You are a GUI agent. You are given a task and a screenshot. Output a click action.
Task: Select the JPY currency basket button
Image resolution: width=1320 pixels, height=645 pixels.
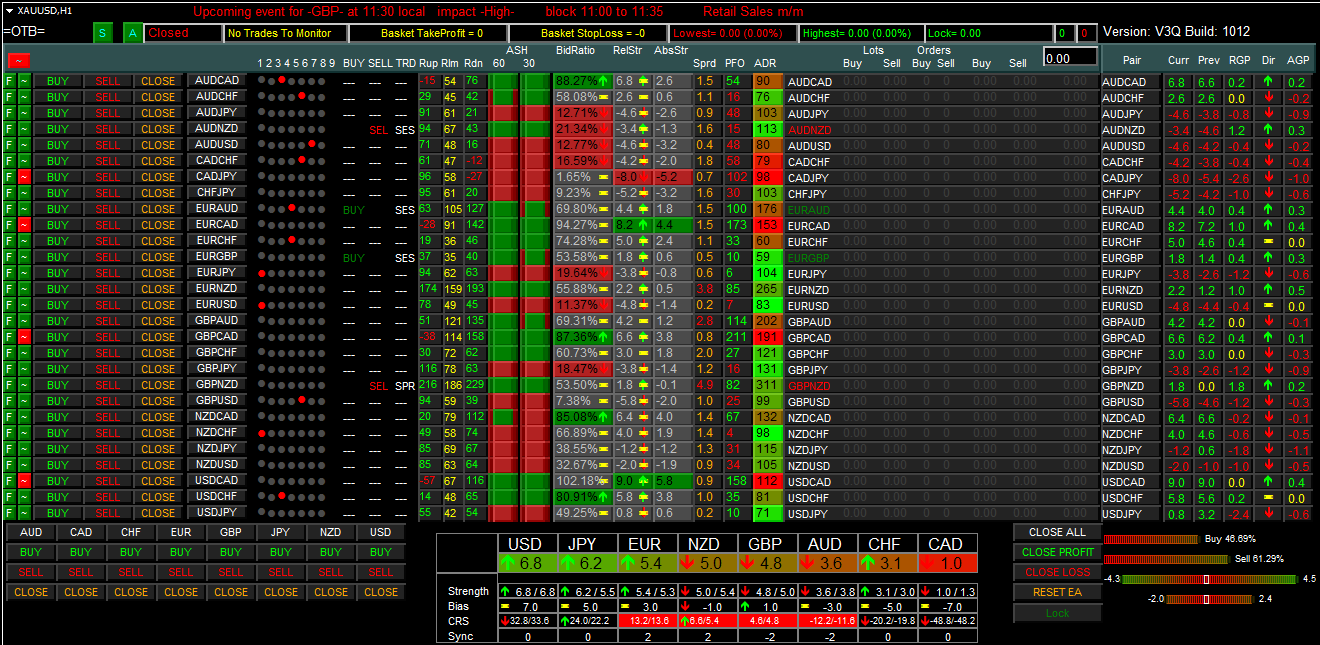pos(281,532)
